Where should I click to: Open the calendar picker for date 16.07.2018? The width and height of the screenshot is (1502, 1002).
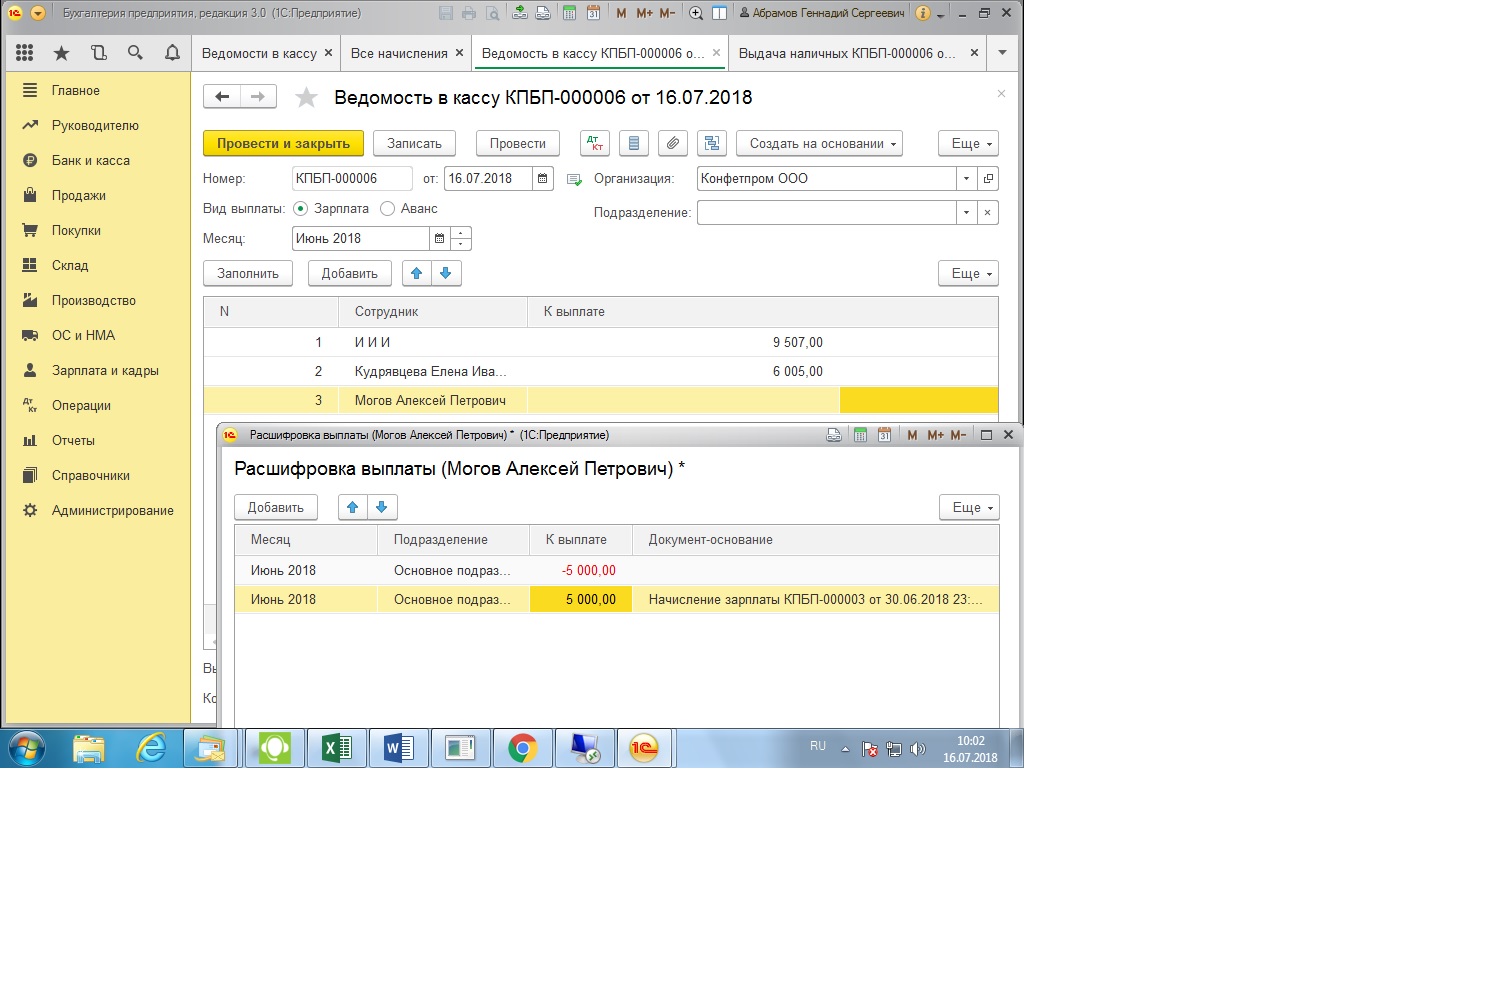point(543,178)
